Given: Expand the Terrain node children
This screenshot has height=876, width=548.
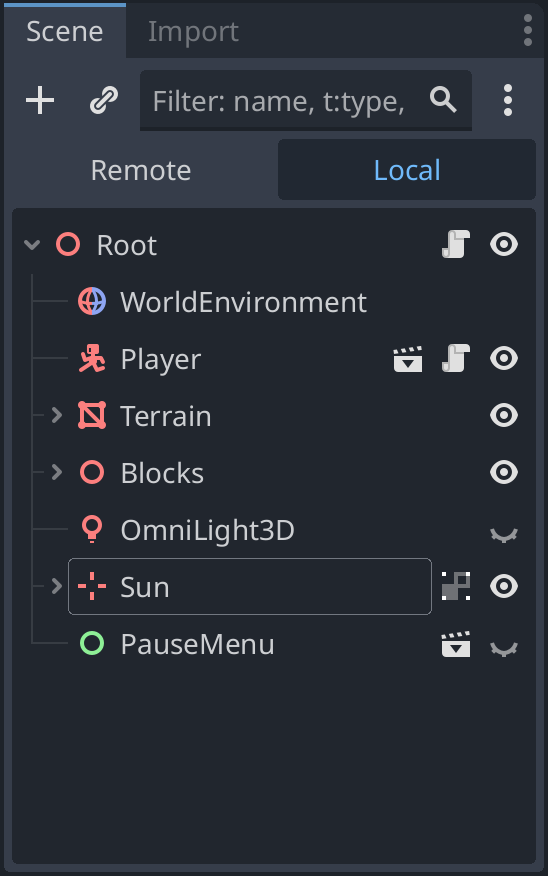Looking at the screenshot, I should click(x=56, y=415).
